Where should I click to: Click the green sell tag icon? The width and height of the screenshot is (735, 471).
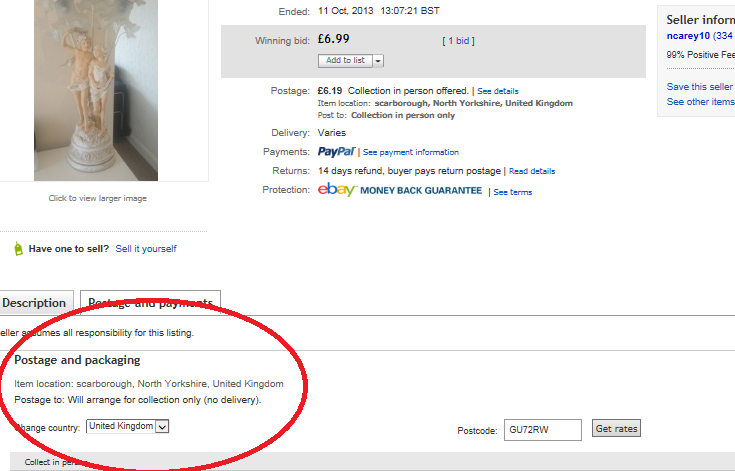18,248
